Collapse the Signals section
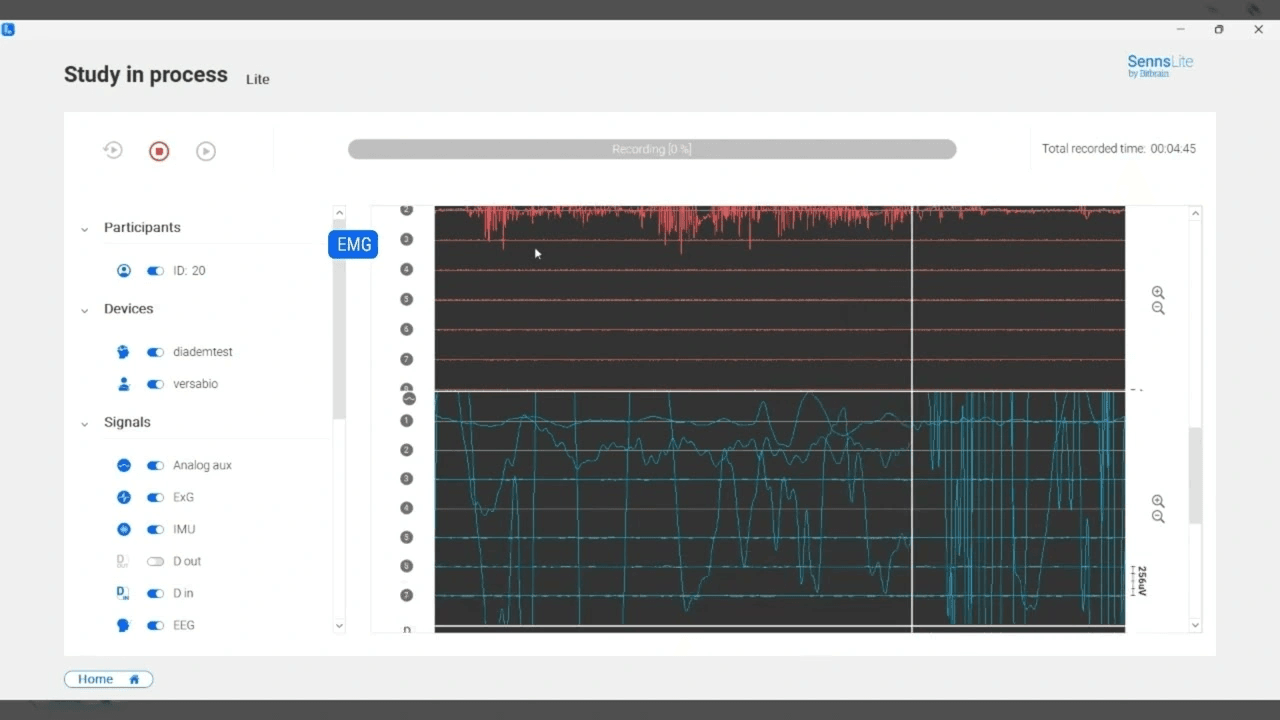 [x=84, y=424]
